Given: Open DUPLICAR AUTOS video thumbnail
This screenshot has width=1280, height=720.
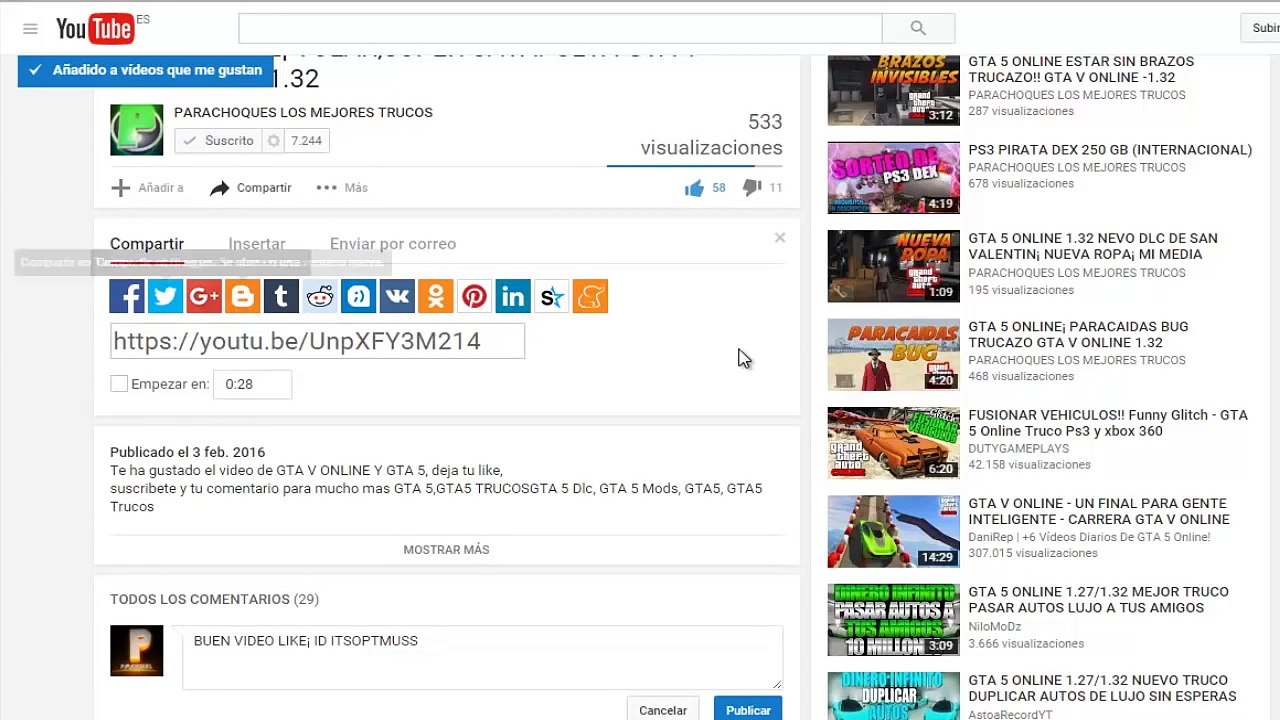Looking at the screenshot, I should pos(893,696).
